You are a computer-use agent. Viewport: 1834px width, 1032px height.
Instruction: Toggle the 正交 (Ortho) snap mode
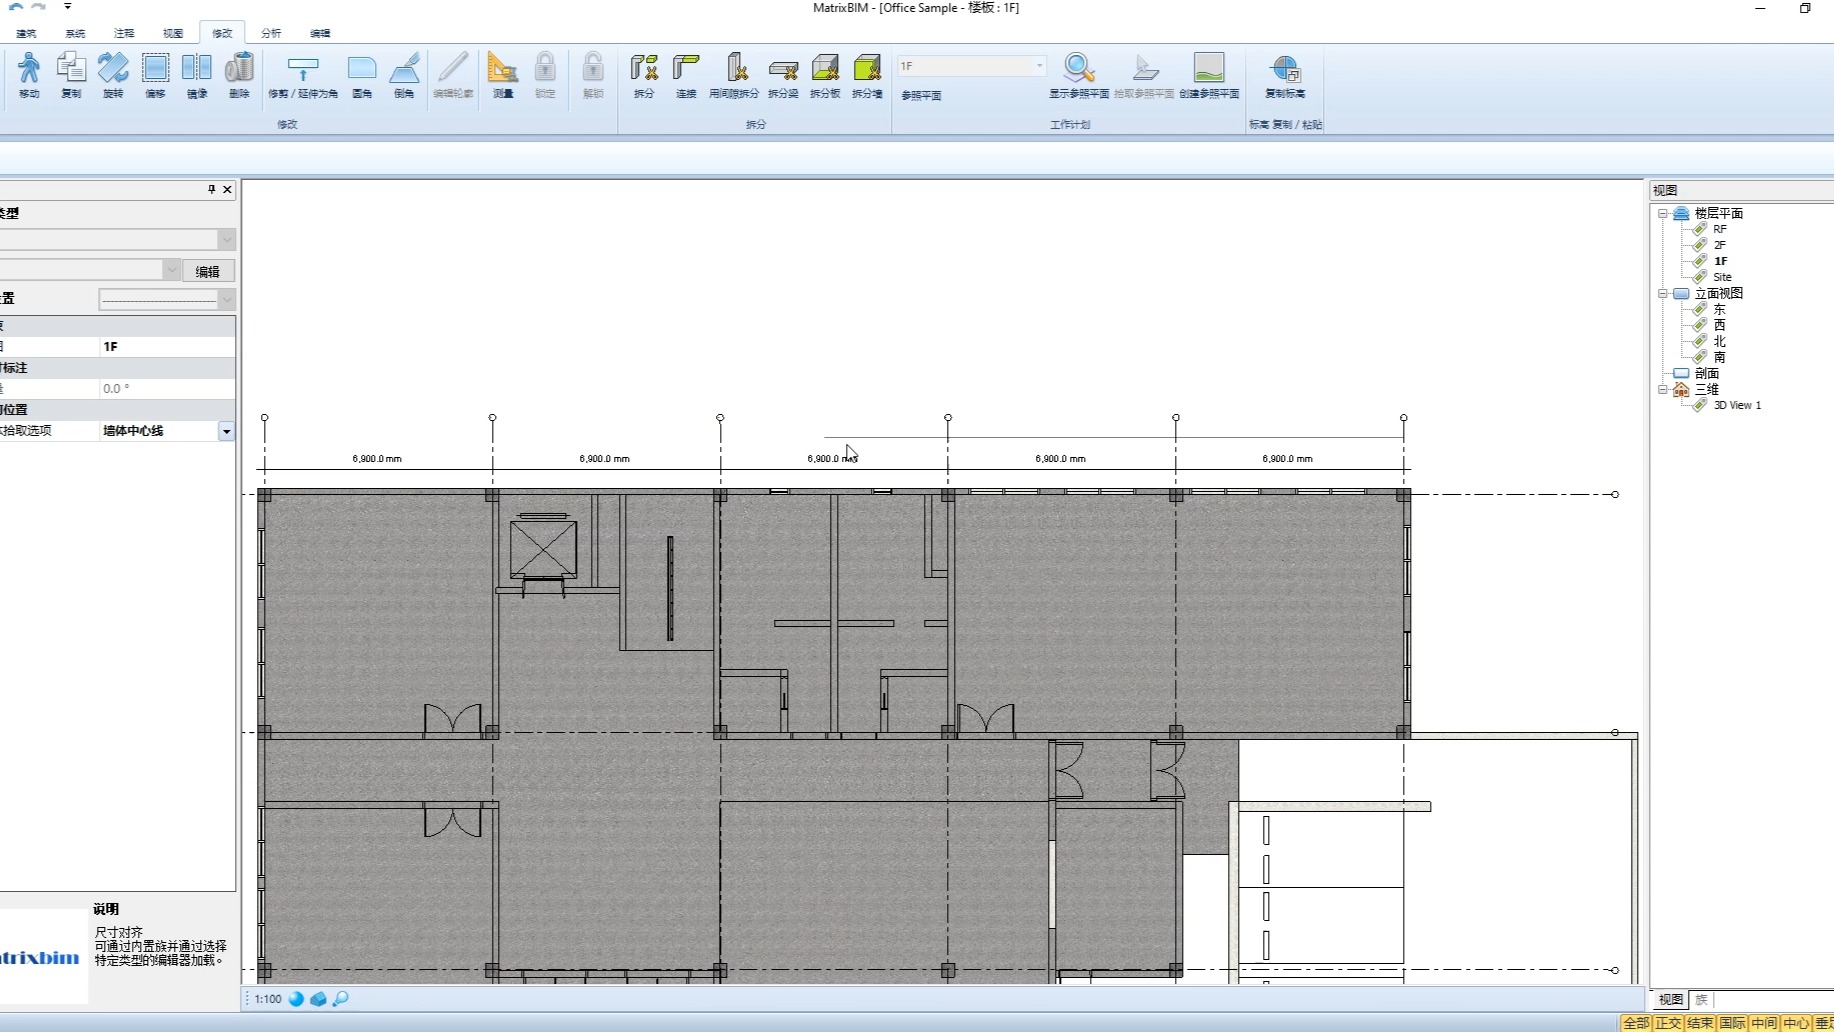pyautogui.click(x=1668, y=1023)
